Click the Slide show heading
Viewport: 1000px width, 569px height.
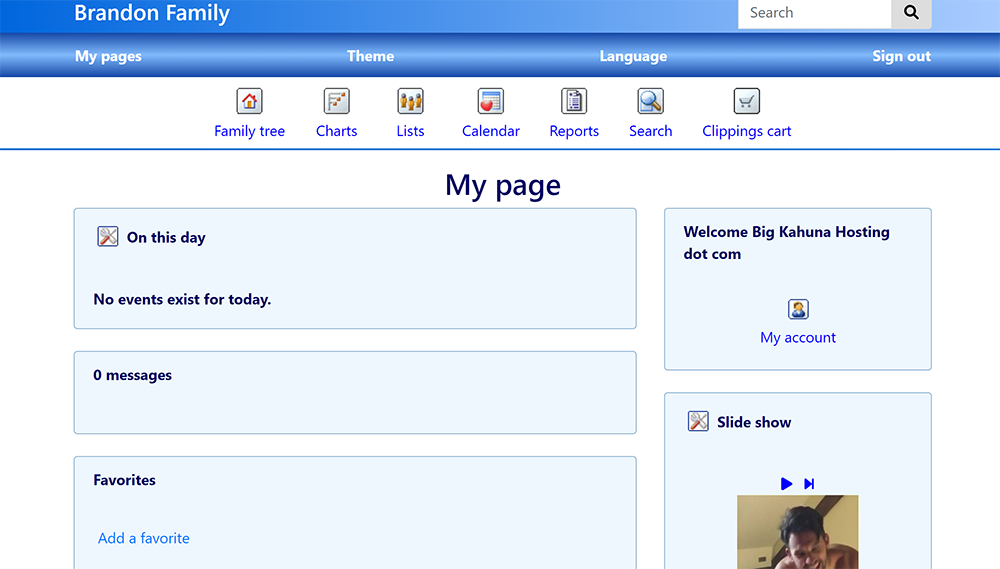(754, 422)
